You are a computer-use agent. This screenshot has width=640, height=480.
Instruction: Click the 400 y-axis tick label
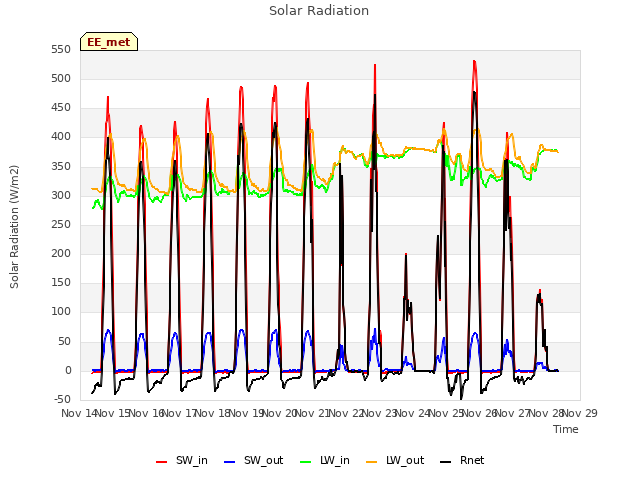pos(61,137)
